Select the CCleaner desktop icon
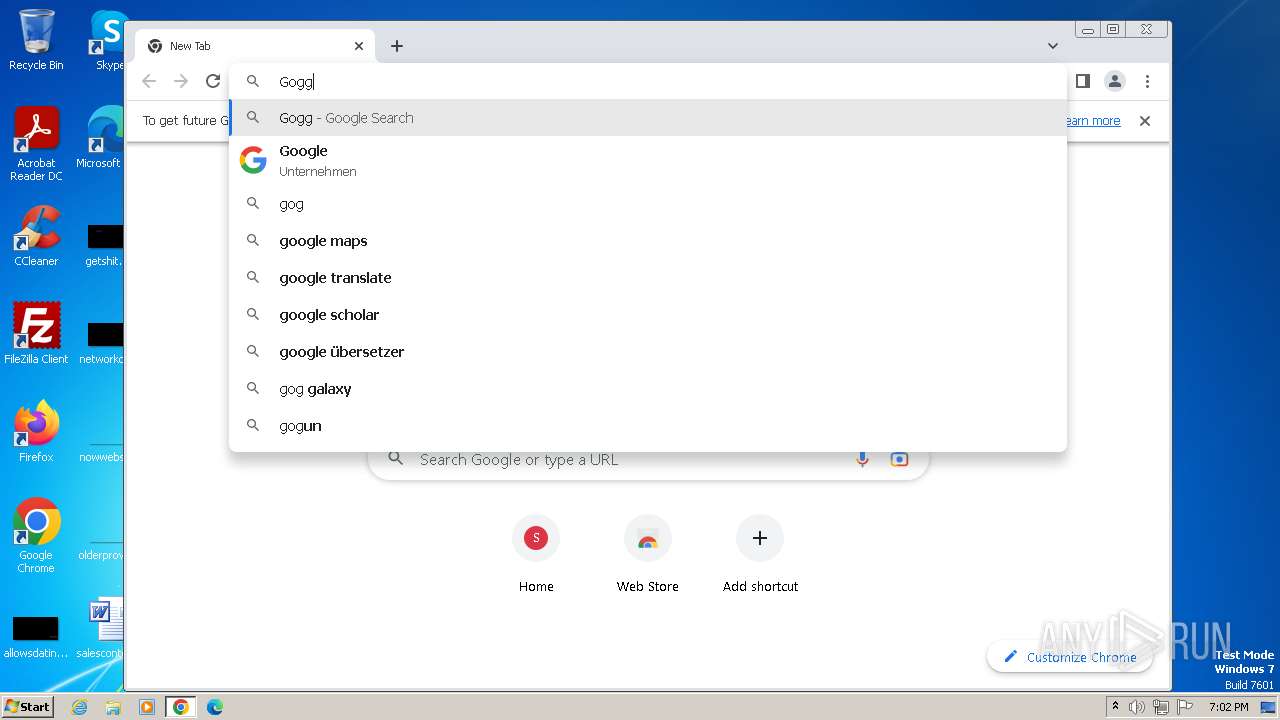The image size is (1280, 720). 36,236
